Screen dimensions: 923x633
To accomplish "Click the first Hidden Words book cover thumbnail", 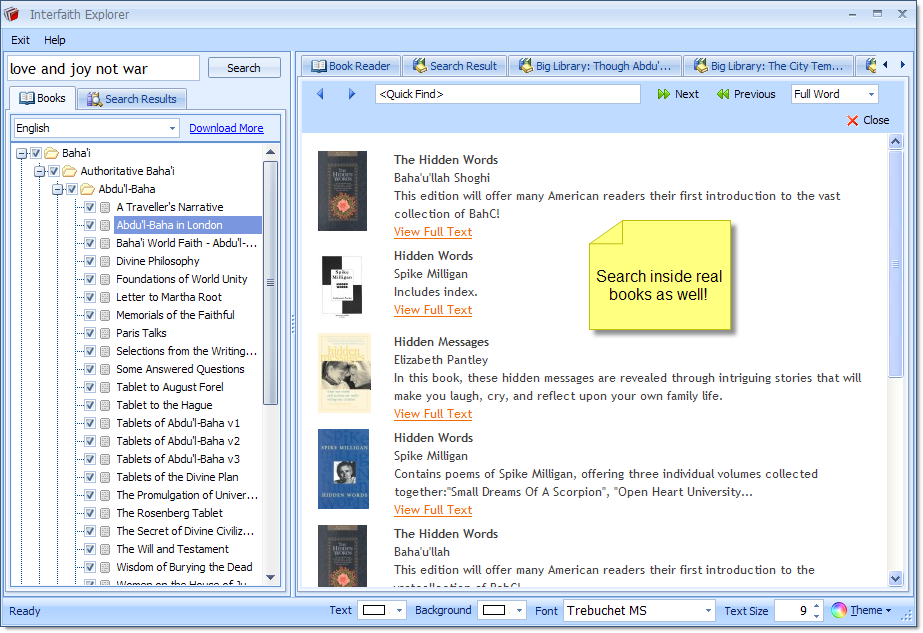I will (342, 191).
